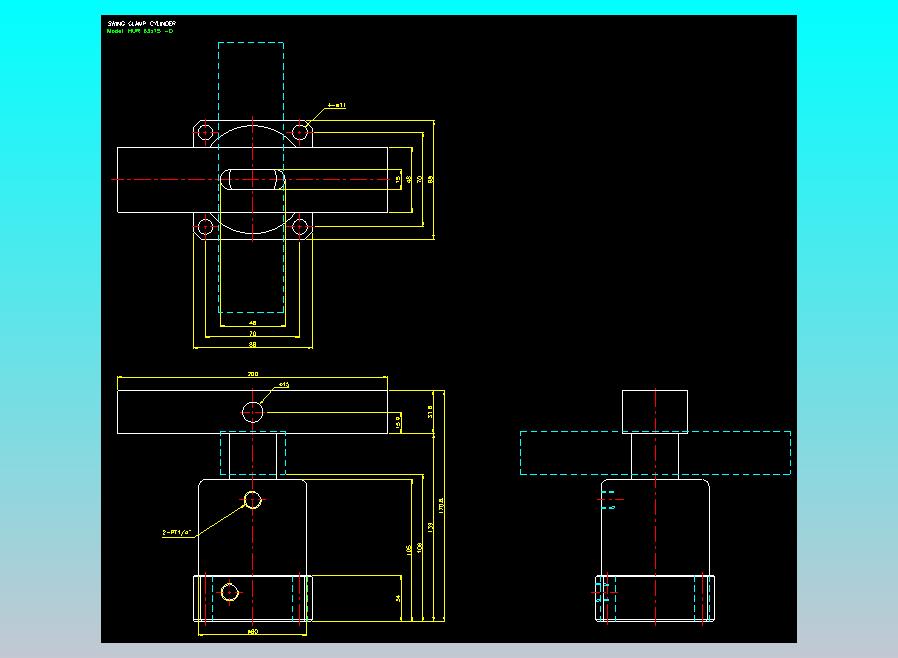The image size is (898, 658).
Task: Click the ø80 body diameter dimension
Action: tap(253, 632)
